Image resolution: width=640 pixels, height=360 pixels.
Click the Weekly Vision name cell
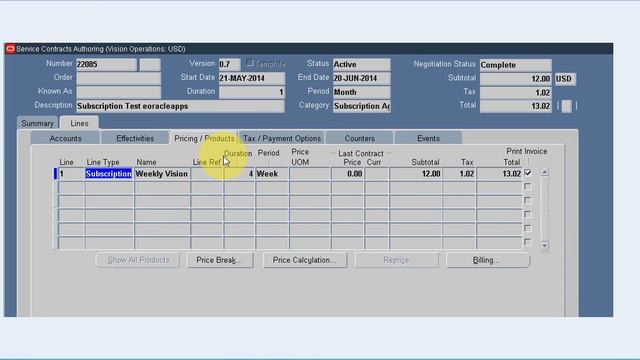click(x=162, y=174)
